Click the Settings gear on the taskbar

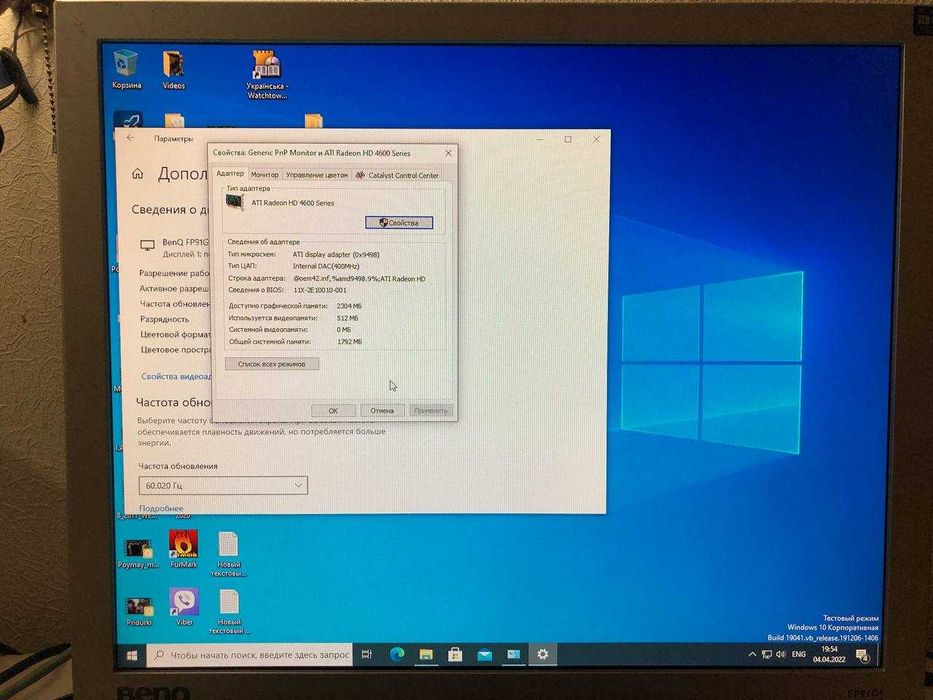(542, 654)
